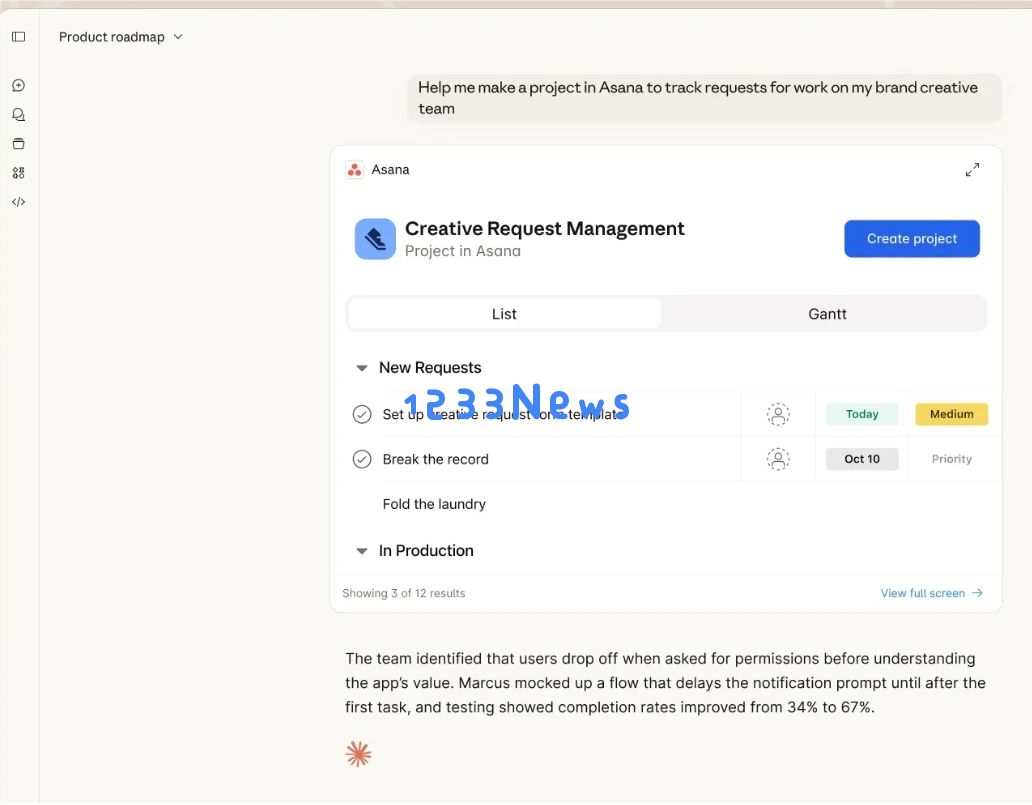The height and width of the screenshot is (805, 1032).
Task: Expand the Asana widget with the diagonal arrow
Action: 972,169
